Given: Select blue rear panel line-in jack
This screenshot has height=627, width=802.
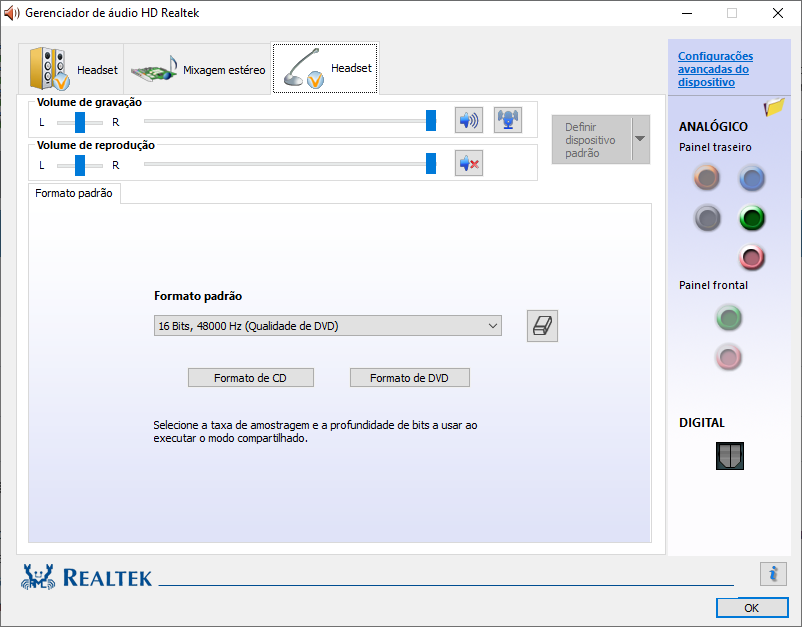Looking at the screenshot, I should pos(751,178).
